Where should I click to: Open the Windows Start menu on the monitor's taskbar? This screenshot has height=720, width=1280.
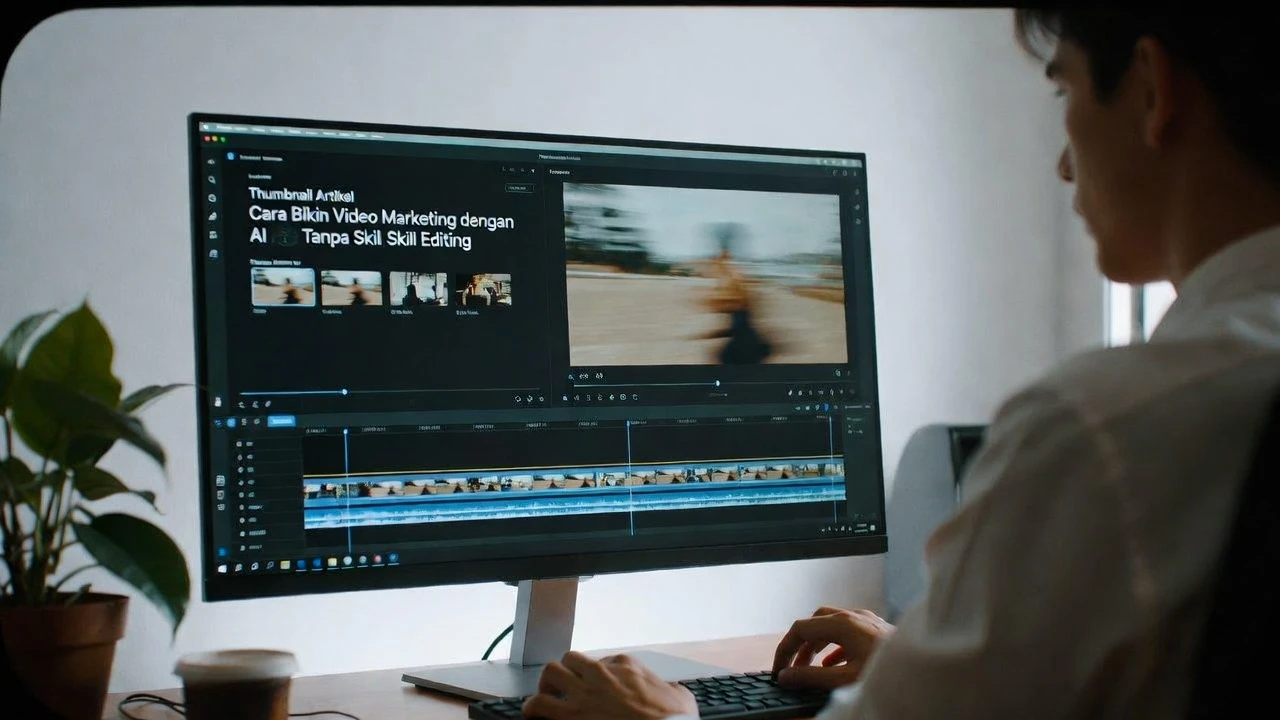(222, 568)
